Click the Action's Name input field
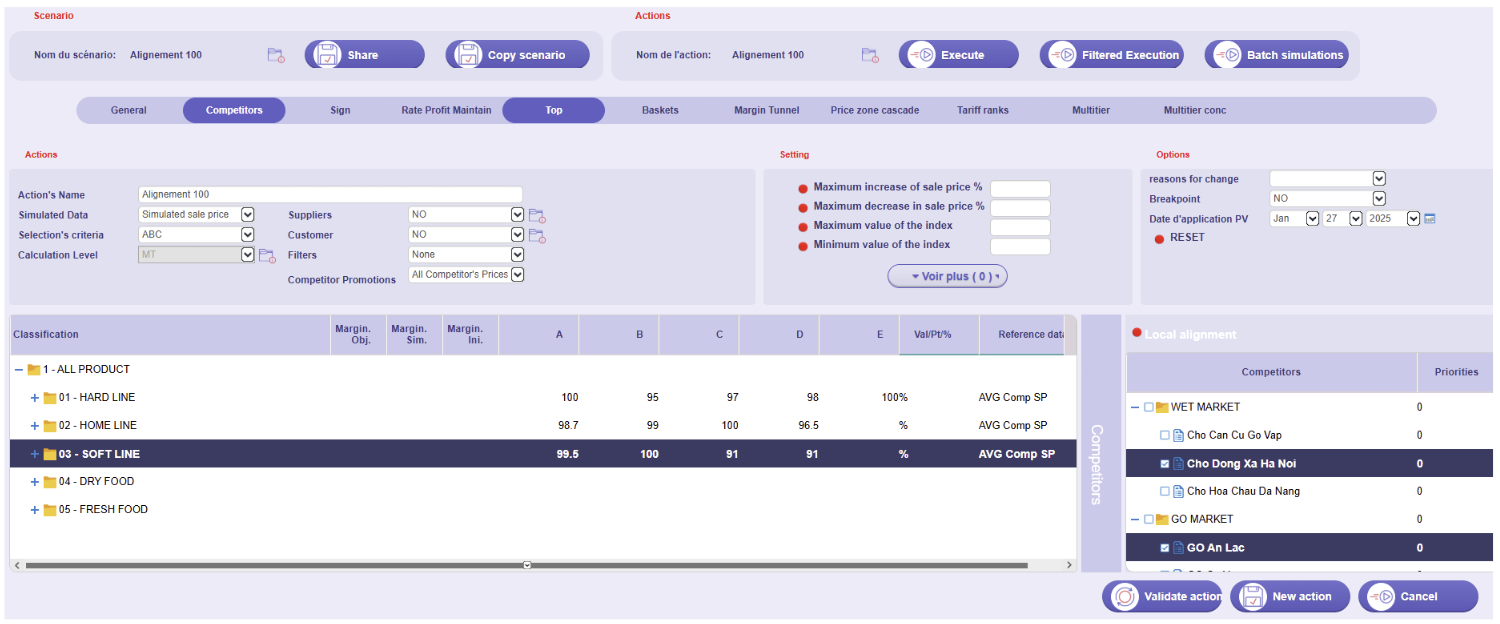Image resolution: width=1500 pixels, height=624 pixels. click(x=330, y=195)
